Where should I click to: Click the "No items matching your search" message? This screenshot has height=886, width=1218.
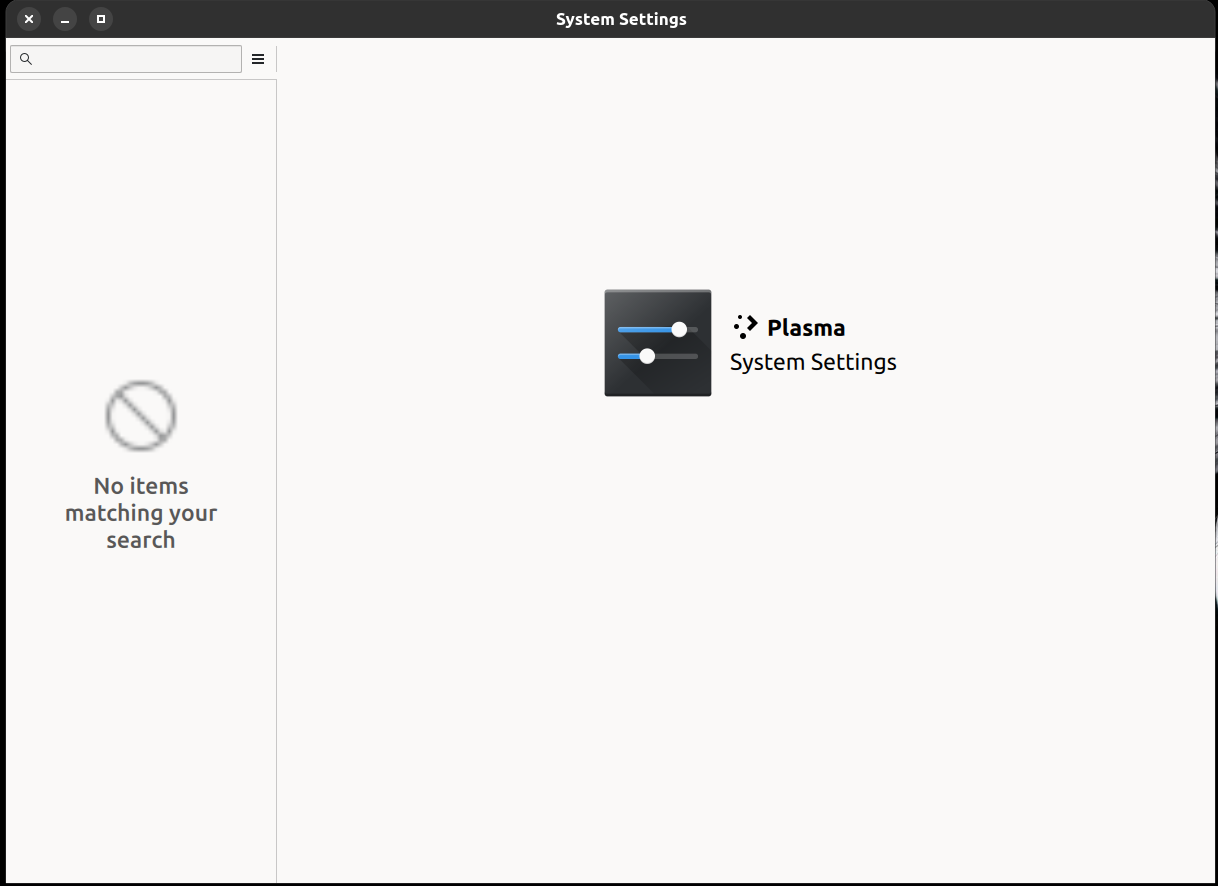coord(141,513)
